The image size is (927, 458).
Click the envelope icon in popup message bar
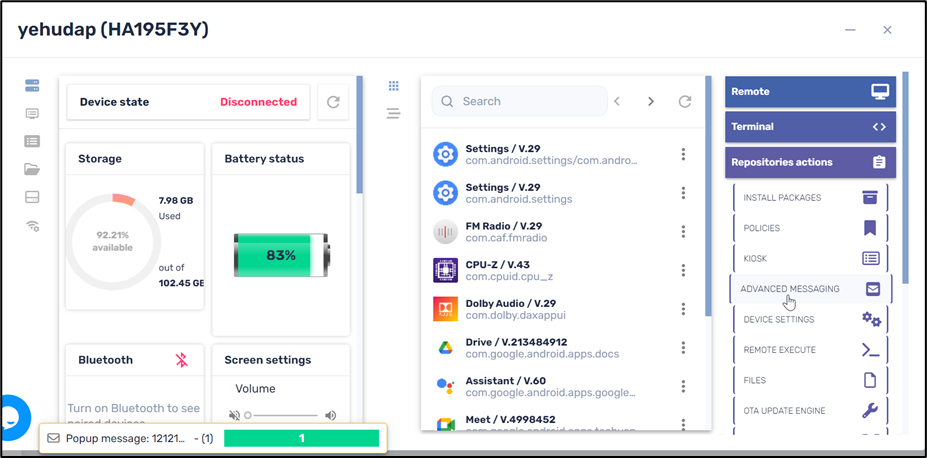54,438
